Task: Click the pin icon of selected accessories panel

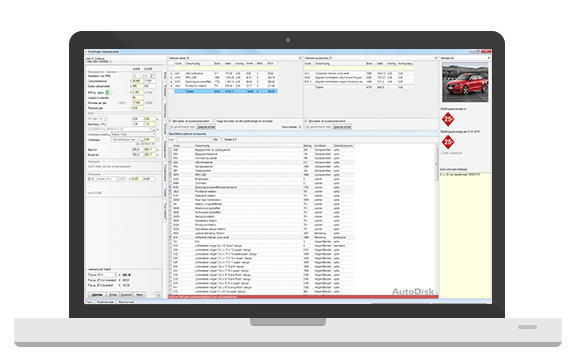Action: 436,58
